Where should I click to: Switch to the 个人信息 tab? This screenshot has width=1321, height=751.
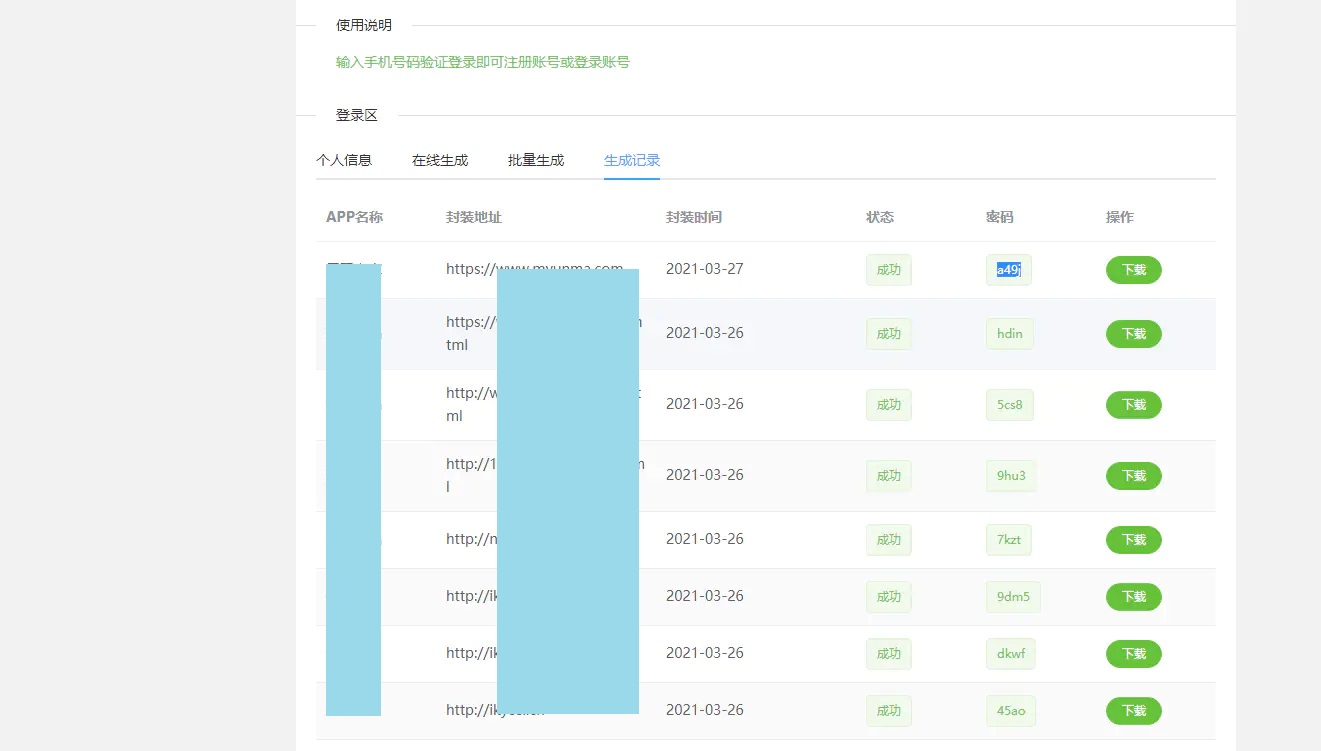[345, 159]
